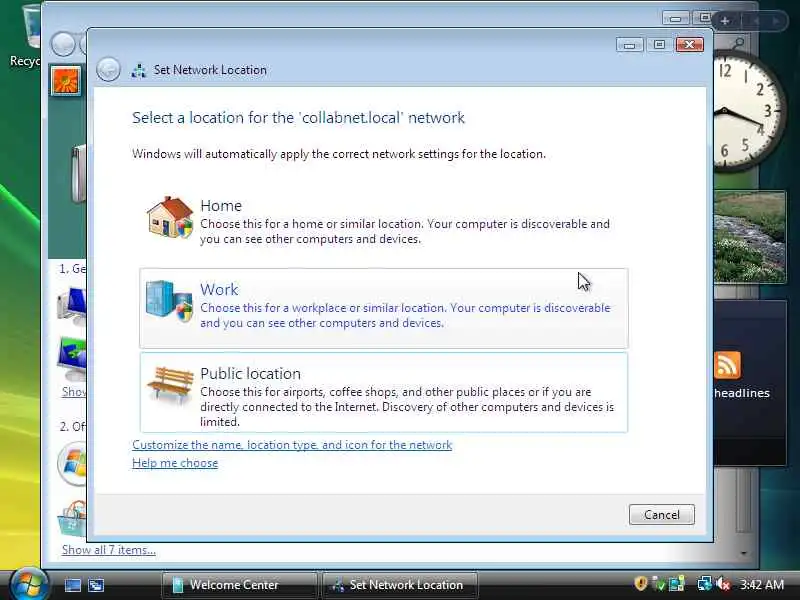800x600 pixels.
Task: Click the search magnifier in Welcome Center
Action: (738, 43)
